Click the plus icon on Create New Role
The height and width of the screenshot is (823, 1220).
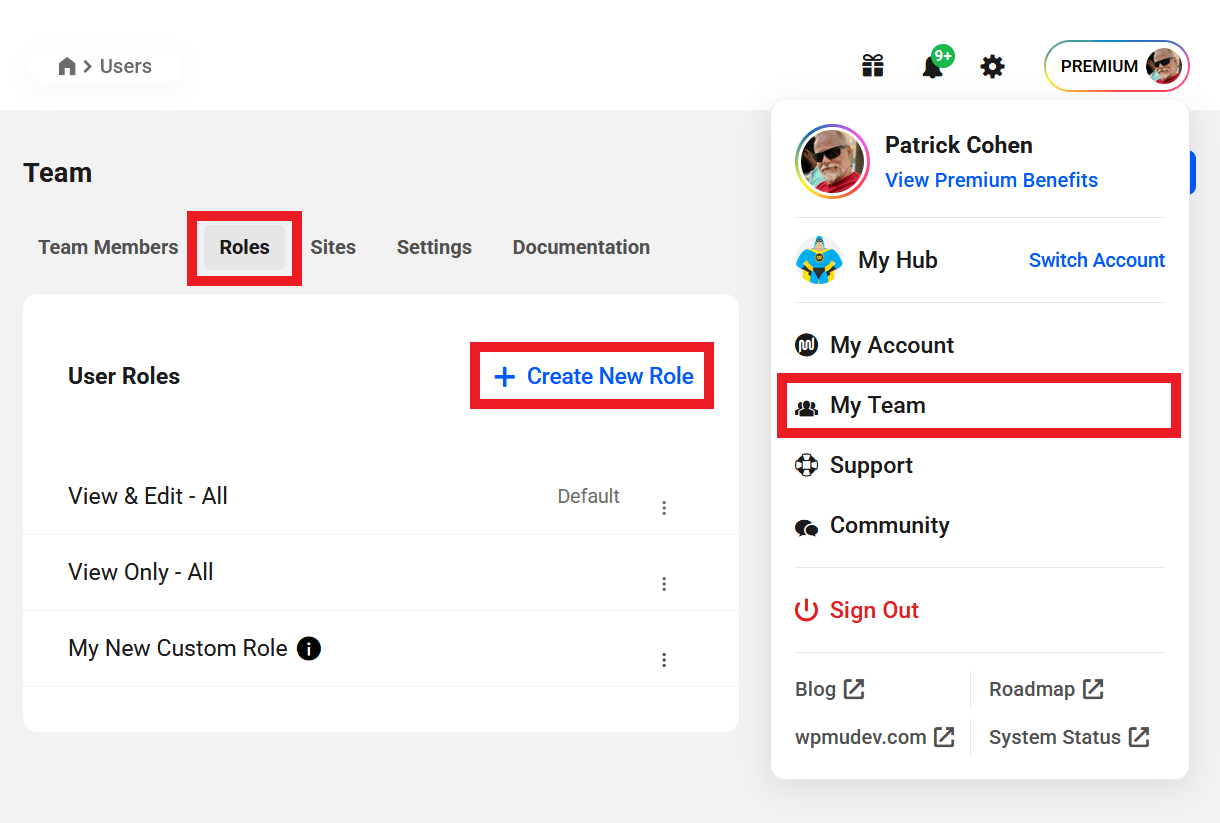[505, 376]
